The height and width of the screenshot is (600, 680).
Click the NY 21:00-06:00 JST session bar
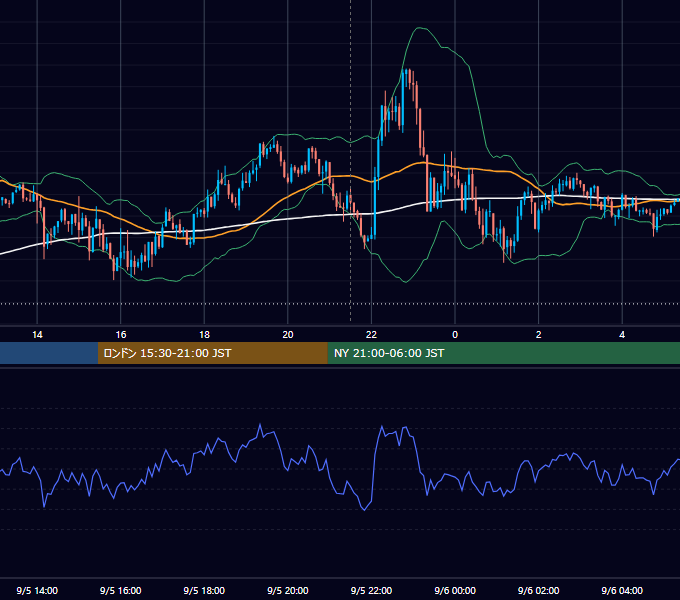(503, 353)
